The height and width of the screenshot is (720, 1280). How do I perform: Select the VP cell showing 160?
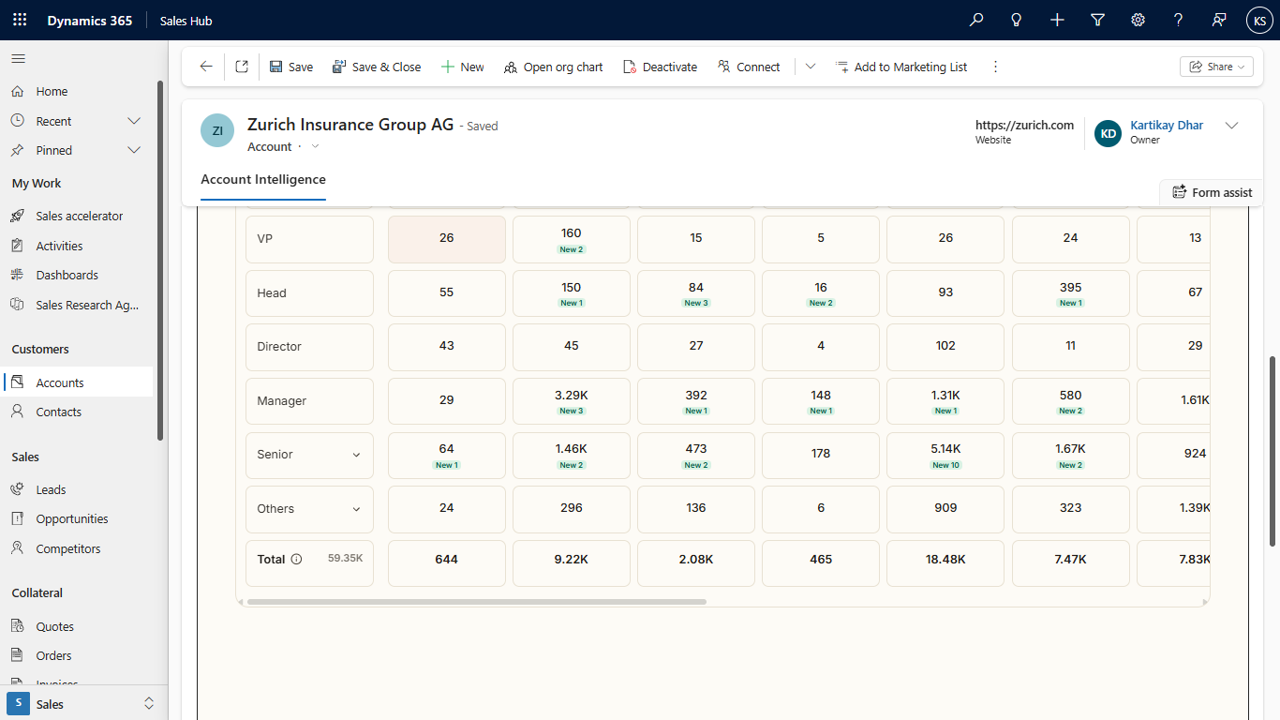click(571, 240)
